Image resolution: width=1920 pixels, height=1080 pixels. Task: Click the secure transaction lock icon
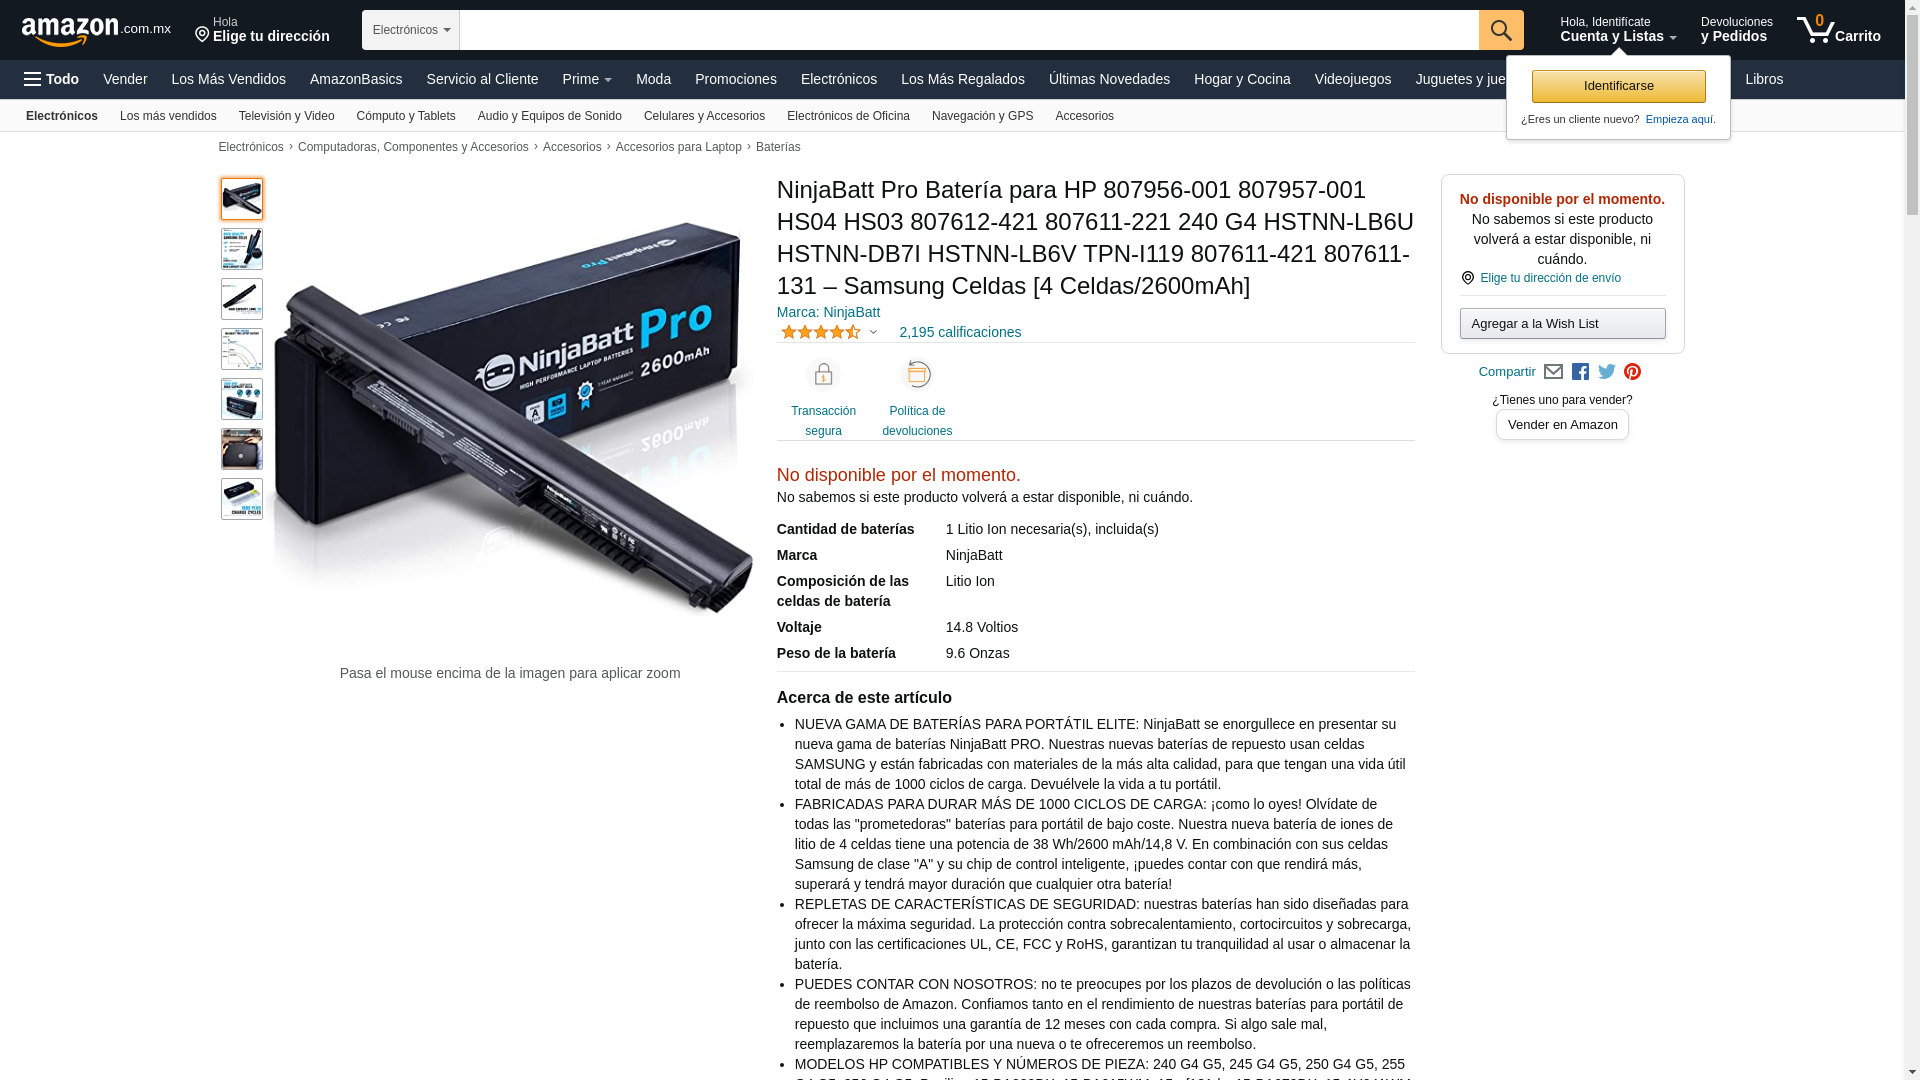(x=823, y=375)
